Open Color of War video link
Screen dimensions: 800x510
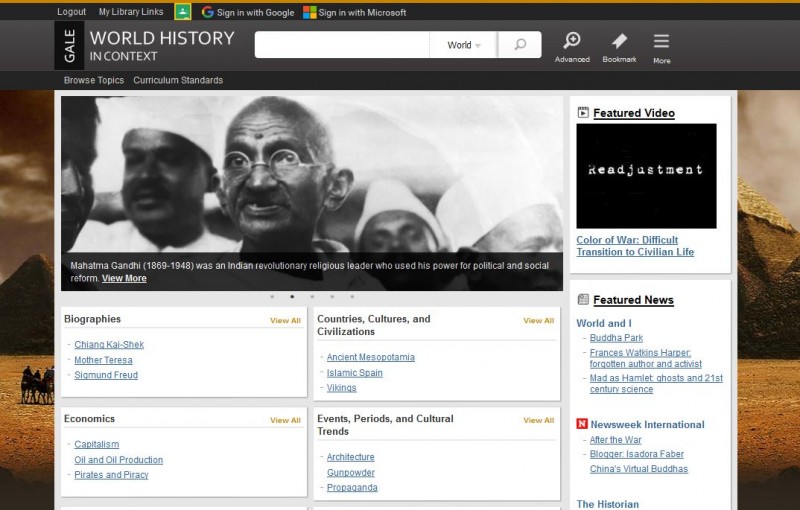click(635, 246)
